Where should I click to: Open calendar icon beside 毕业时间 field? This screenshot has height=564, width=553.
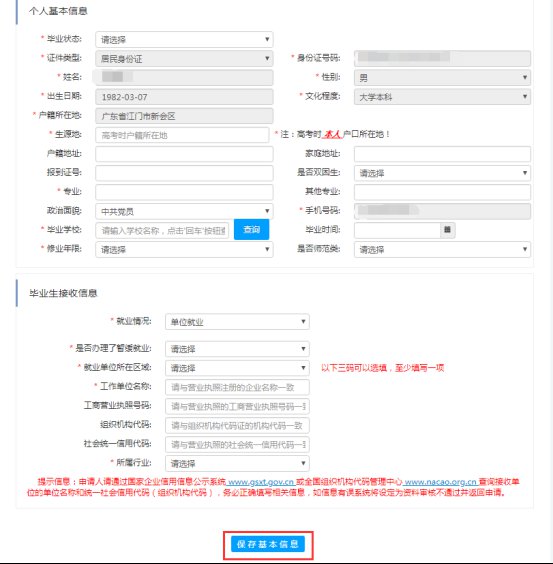(447, 230)
